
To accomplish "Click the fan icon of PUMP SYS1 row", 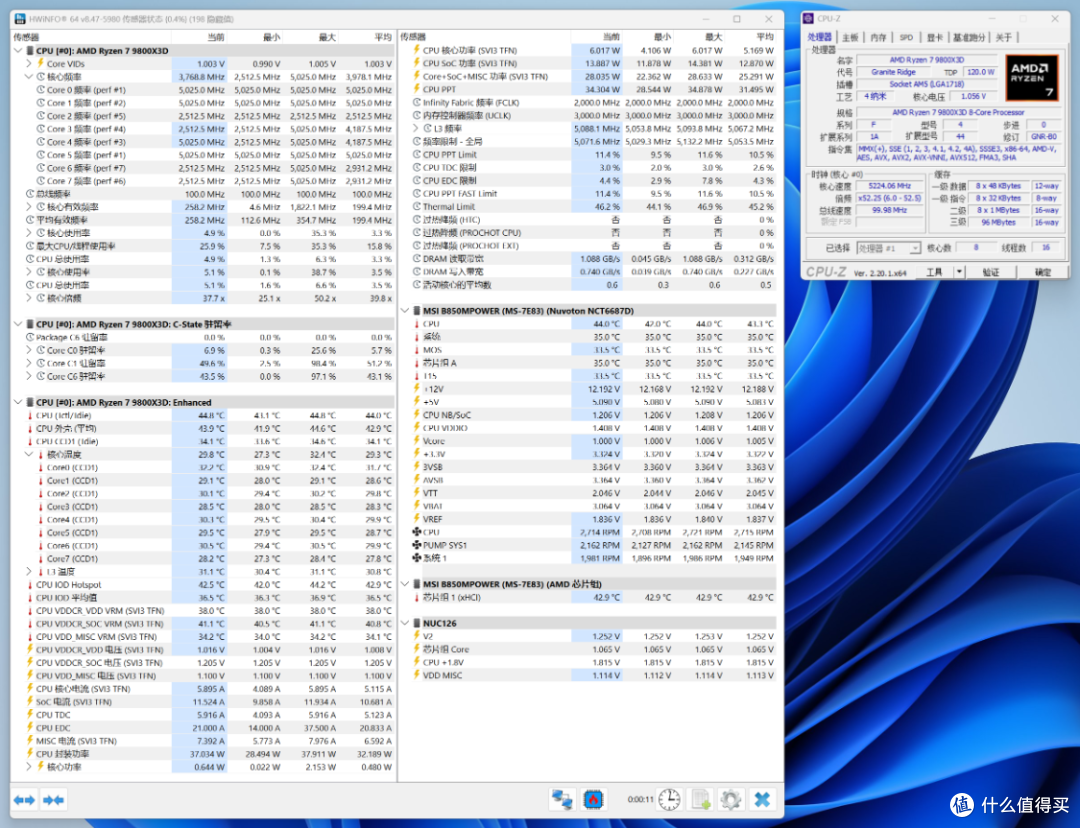I will point(417,545).
